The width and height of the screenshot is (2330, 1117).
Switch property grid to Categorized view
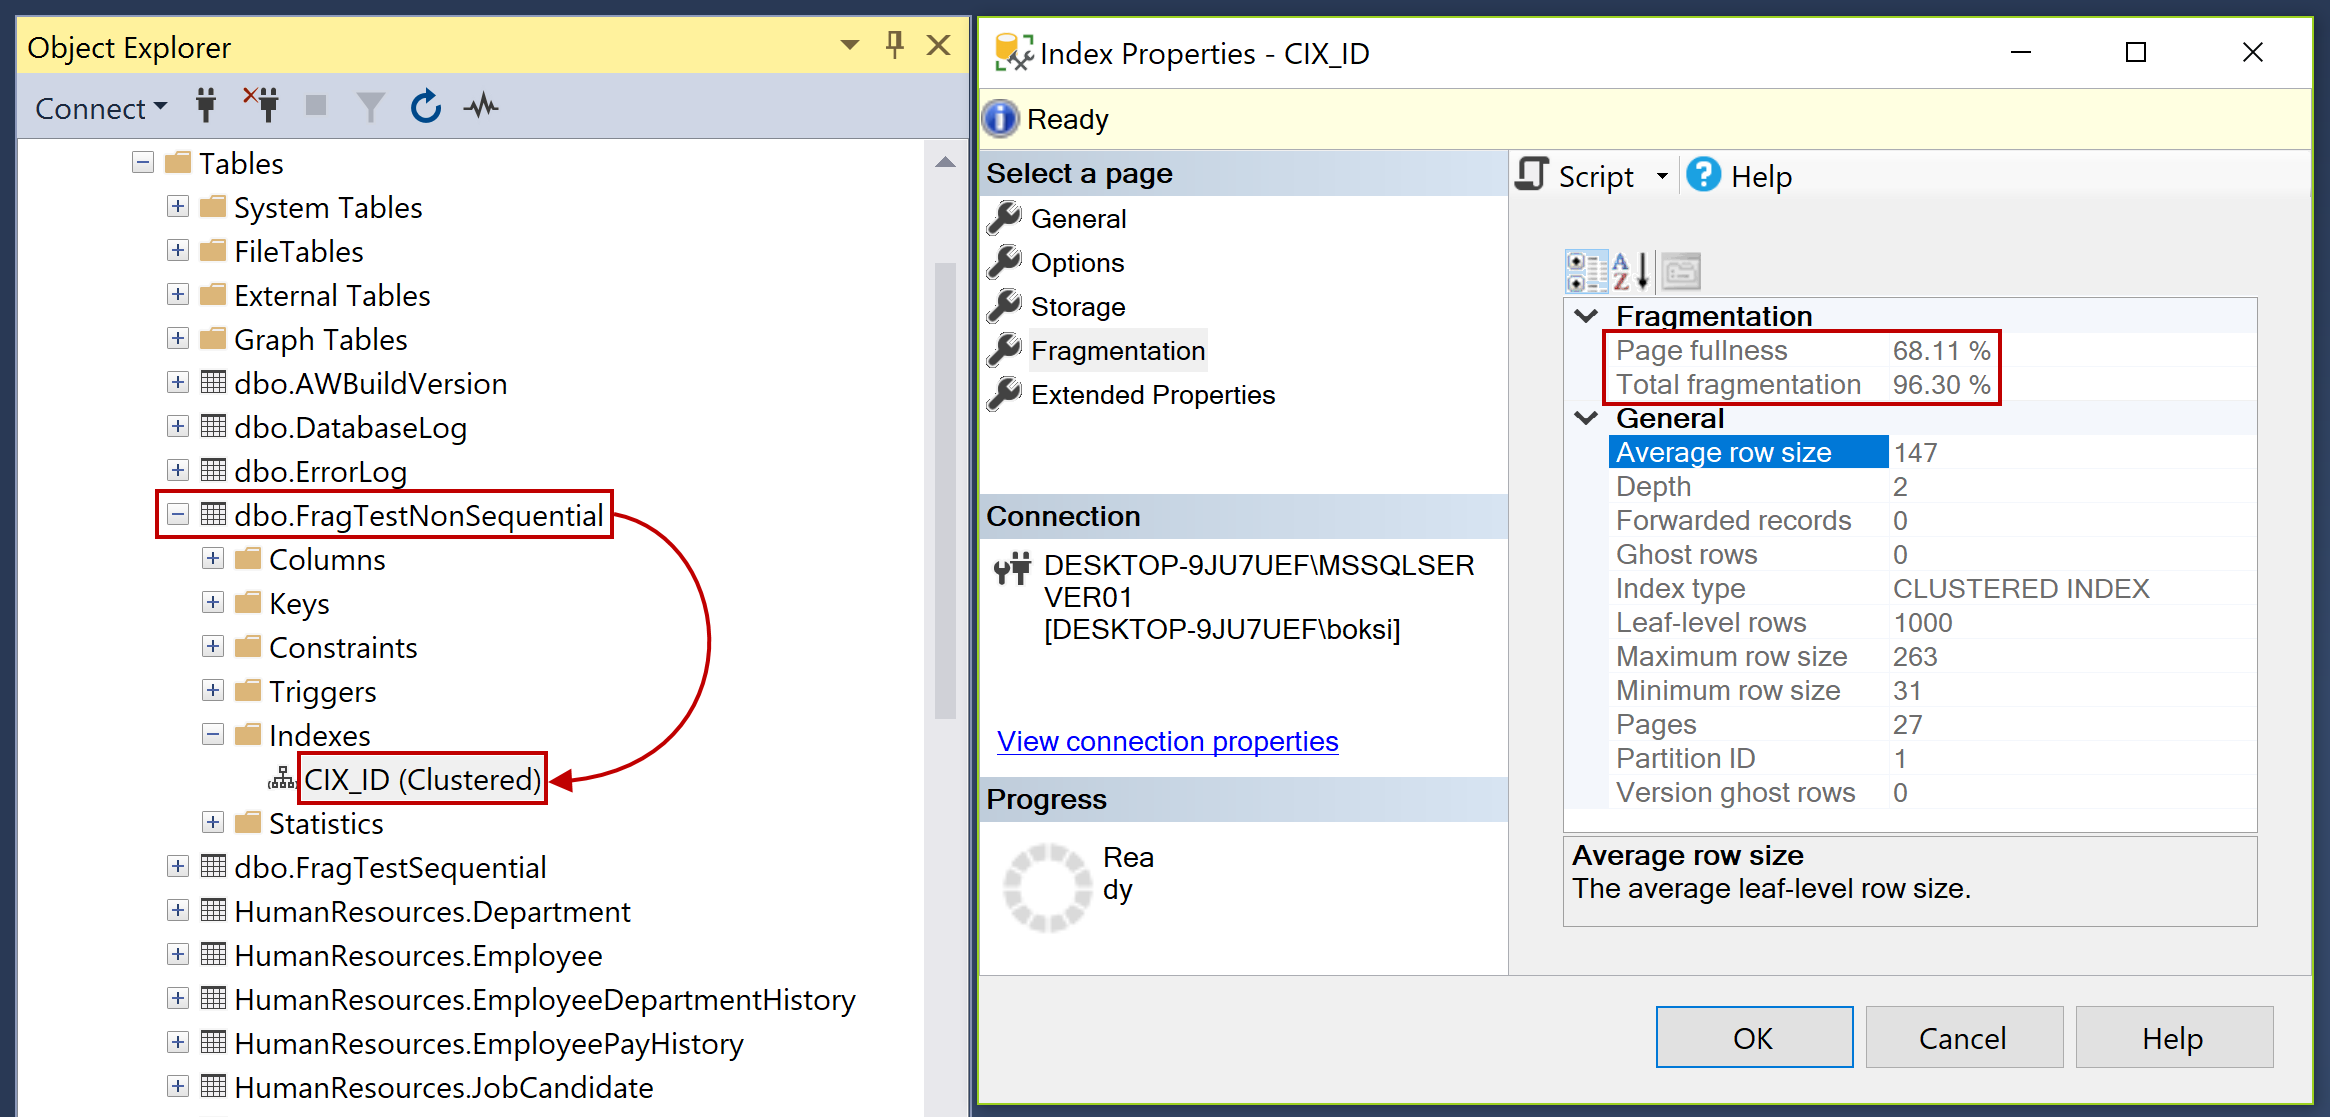tap(1586, 271)
